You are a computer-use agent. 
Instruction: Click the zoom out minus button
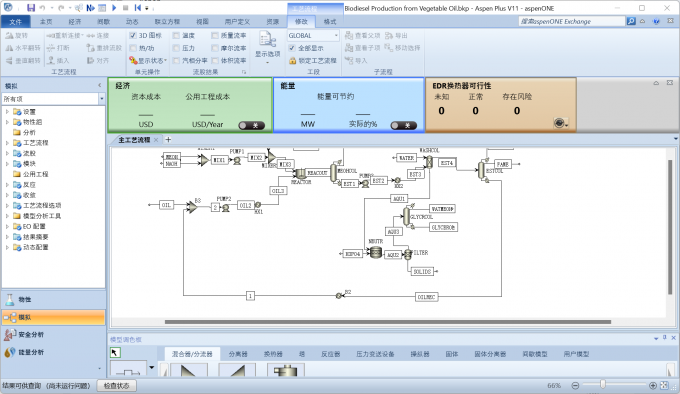pos(575,385)
